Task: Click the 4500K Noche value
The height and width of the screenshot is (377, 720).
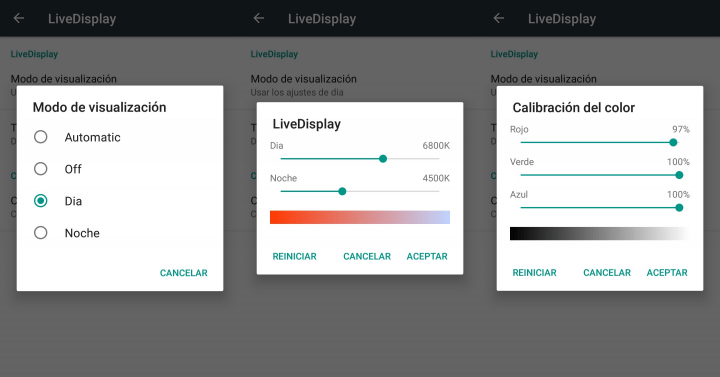Action: coord(436,178)
